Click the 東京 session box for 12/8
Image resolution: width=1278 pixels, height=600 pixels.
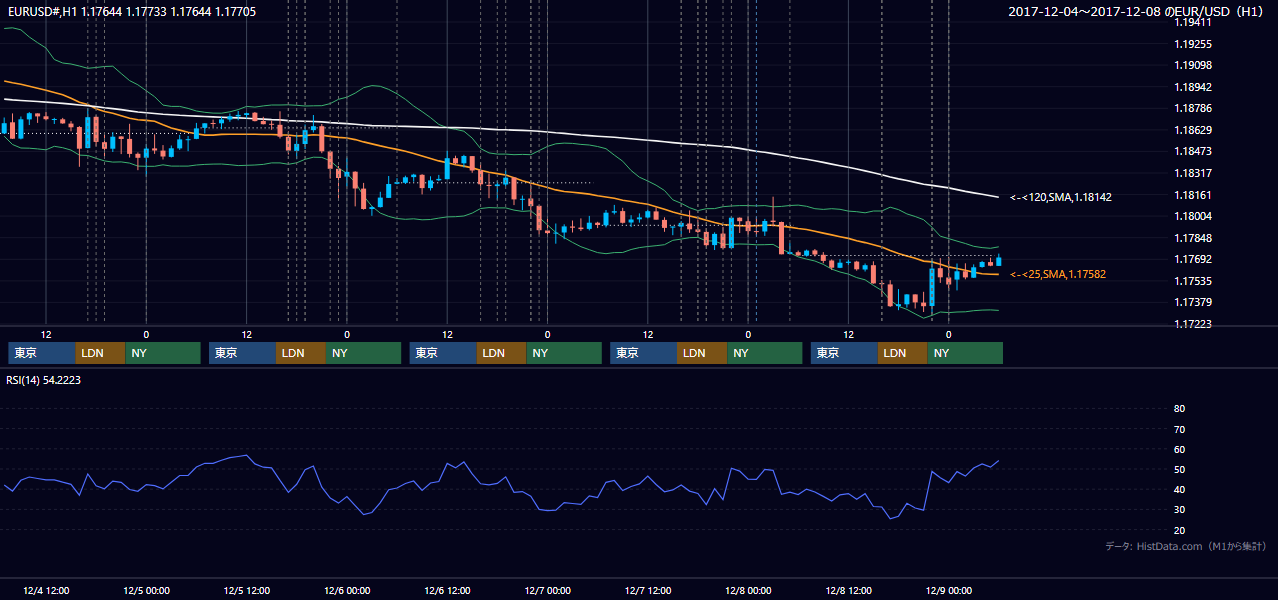(844, 353)
